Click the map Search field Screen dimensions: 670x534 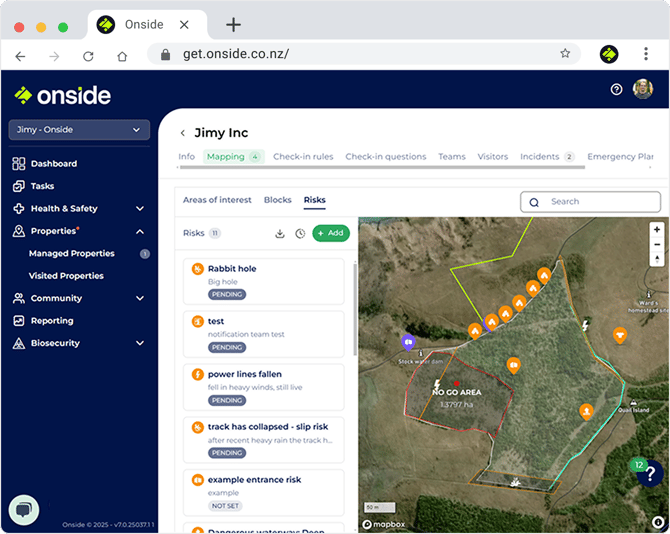[590, 202]
